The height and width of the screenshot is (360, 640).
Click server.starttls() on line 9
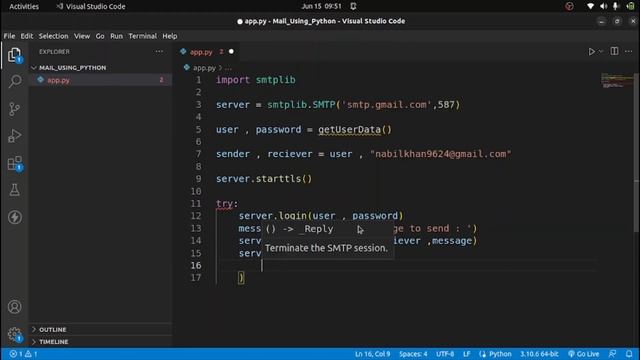(264, 179)
